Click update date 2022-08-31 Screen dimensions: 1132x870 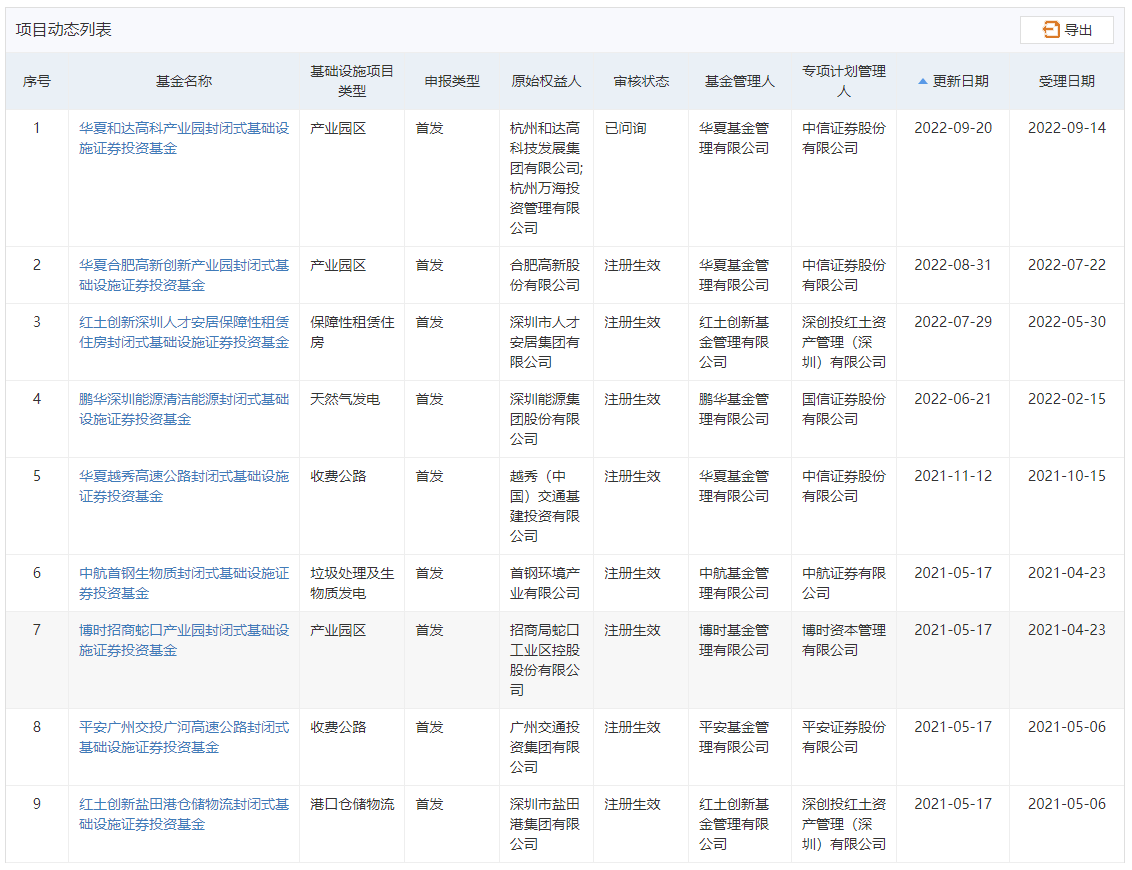pos(953,266)
